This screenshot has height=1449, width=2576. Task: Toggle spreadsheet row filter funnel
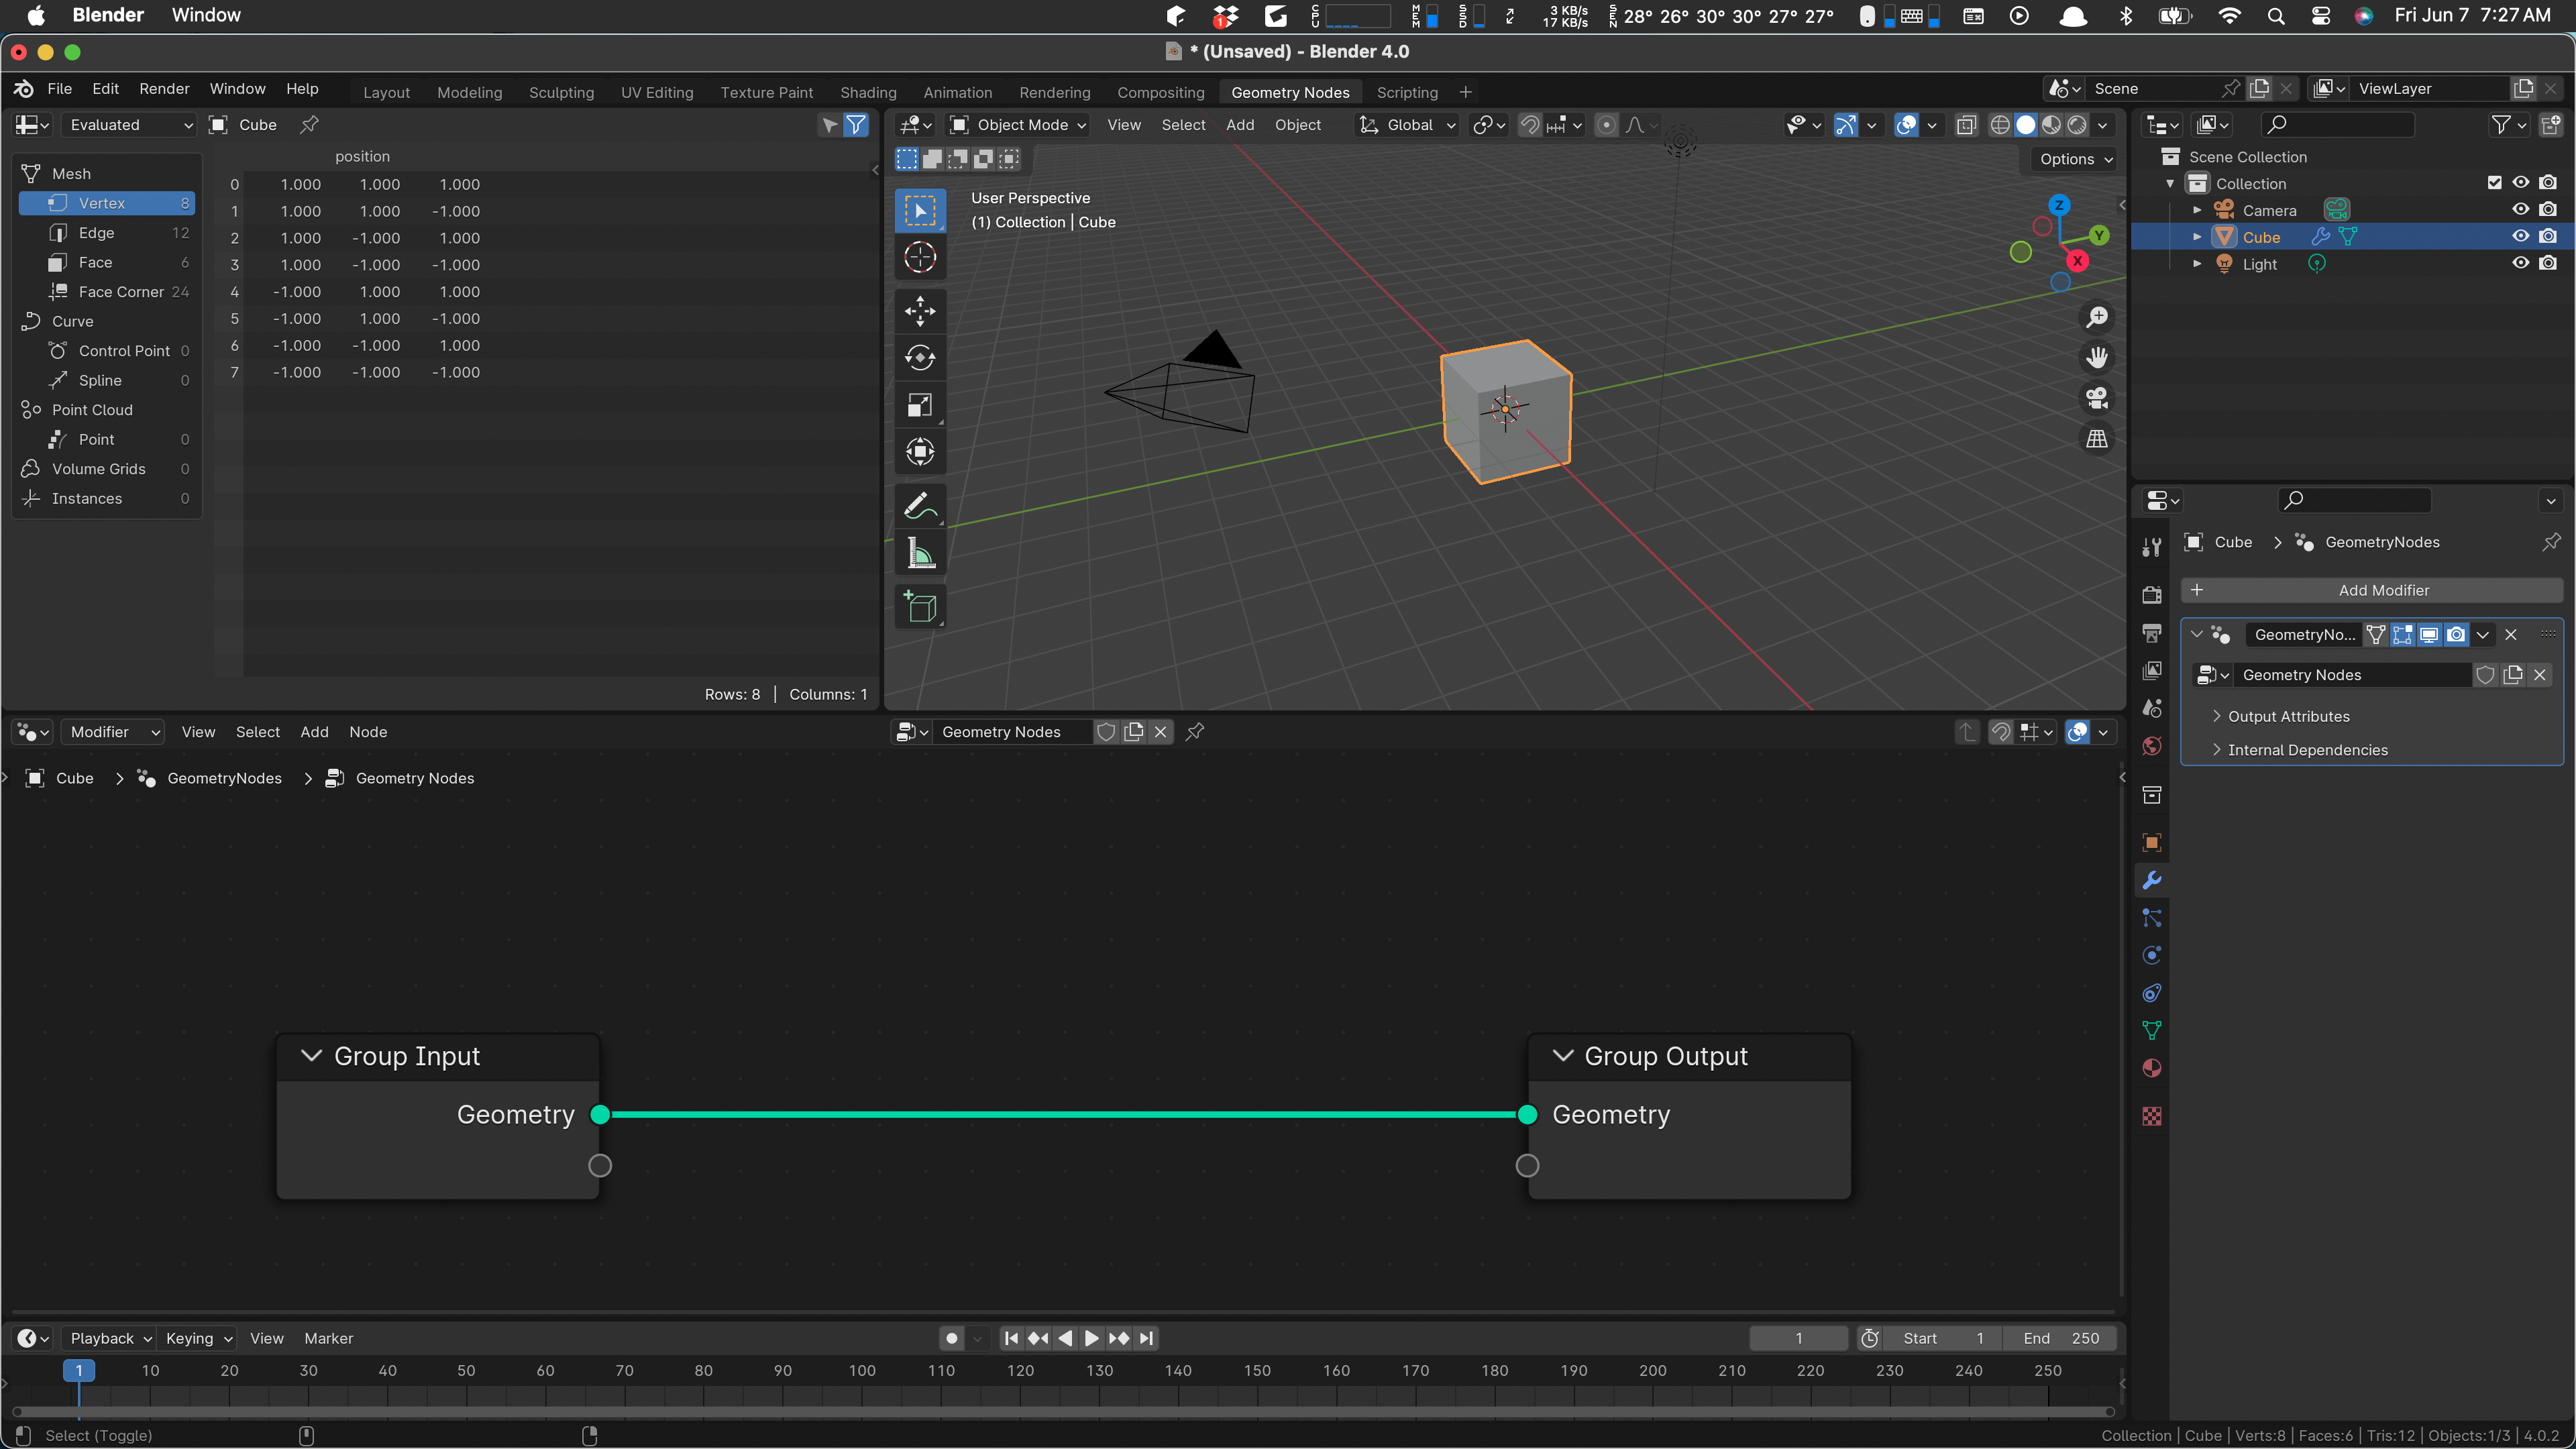(x=856, y=125)
